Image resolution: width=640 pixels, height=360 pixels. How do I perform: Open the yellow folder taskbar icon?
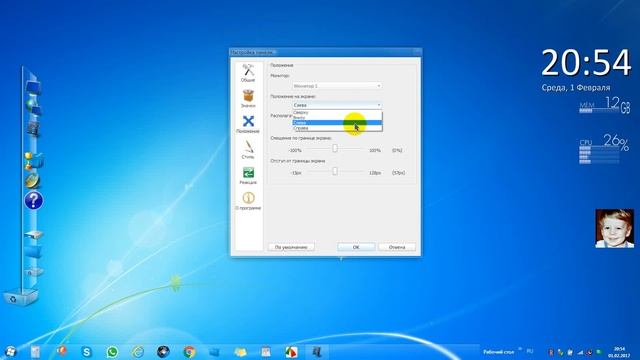coord(240,351)
